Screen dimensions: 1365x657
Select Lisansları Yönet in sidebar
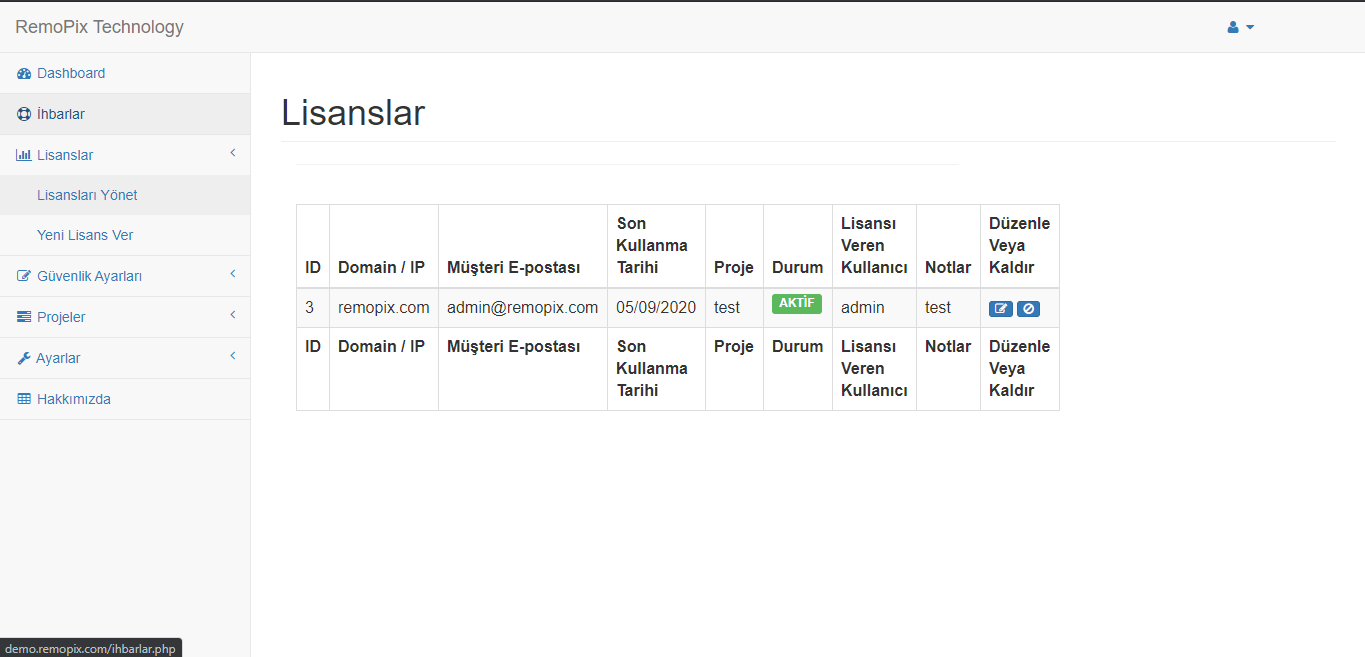(87, 195)
